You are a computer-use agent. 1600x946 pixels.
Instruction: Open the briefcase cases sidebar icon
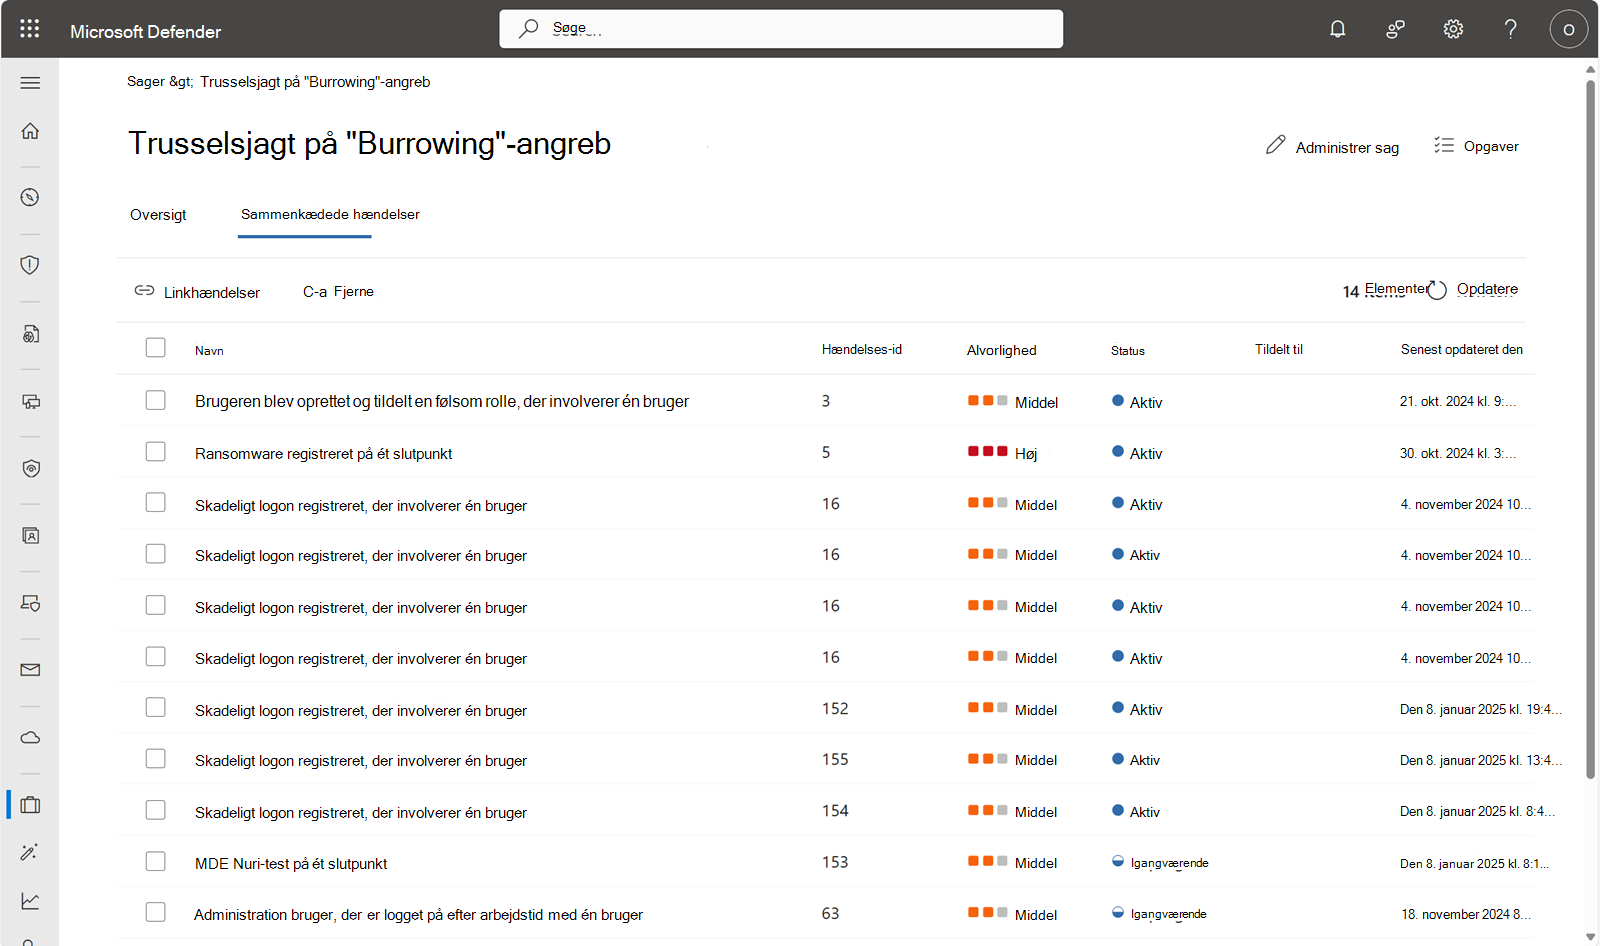point(30,805)
